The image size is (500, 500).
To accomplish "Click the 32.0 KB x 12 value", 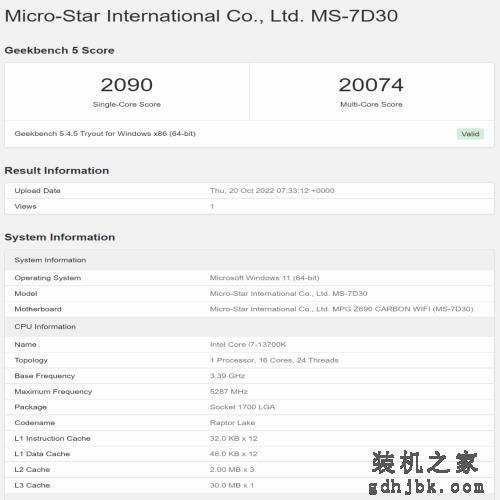I will coord(234,438).
